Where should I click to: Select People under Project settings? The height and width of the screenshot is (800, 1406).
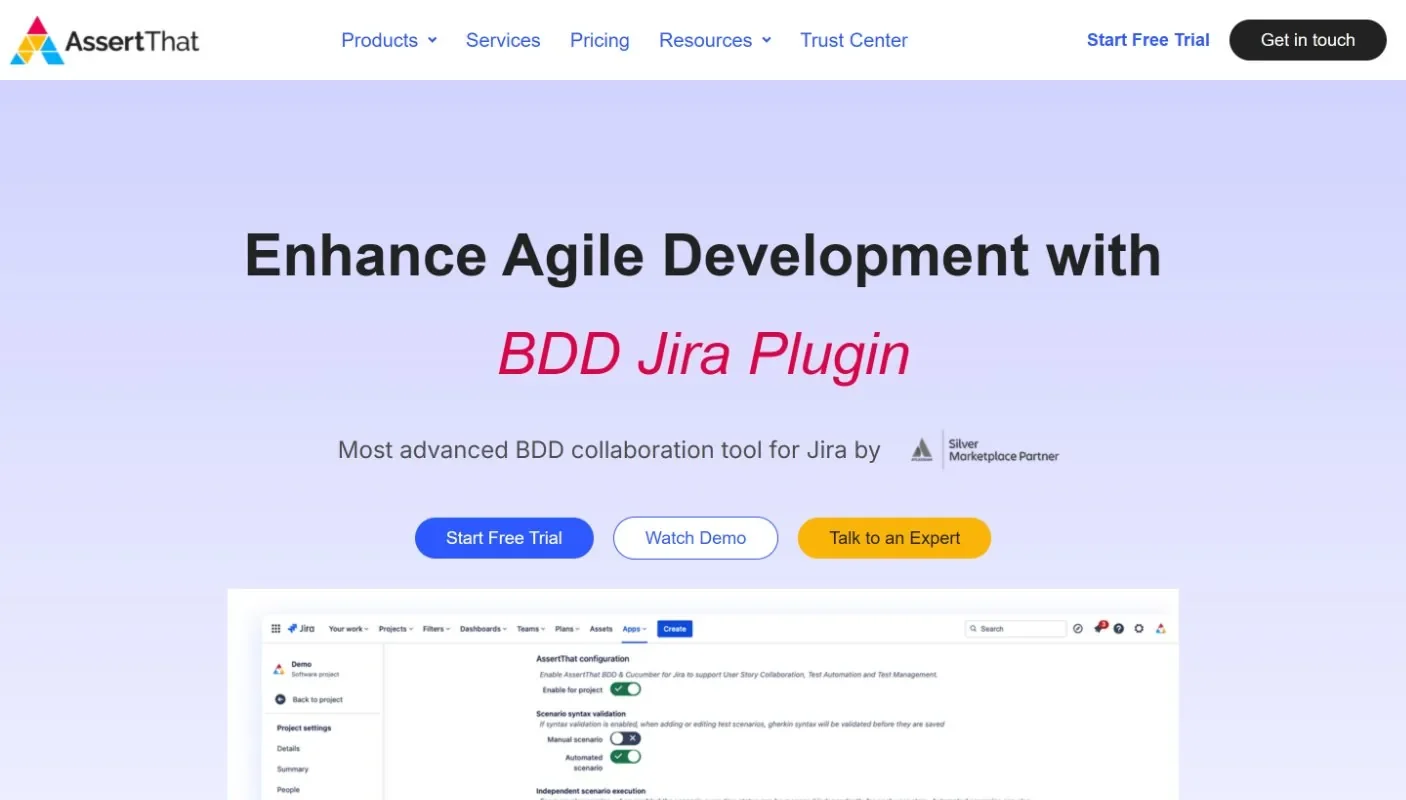pyautogui.click(x=288, y=789)
